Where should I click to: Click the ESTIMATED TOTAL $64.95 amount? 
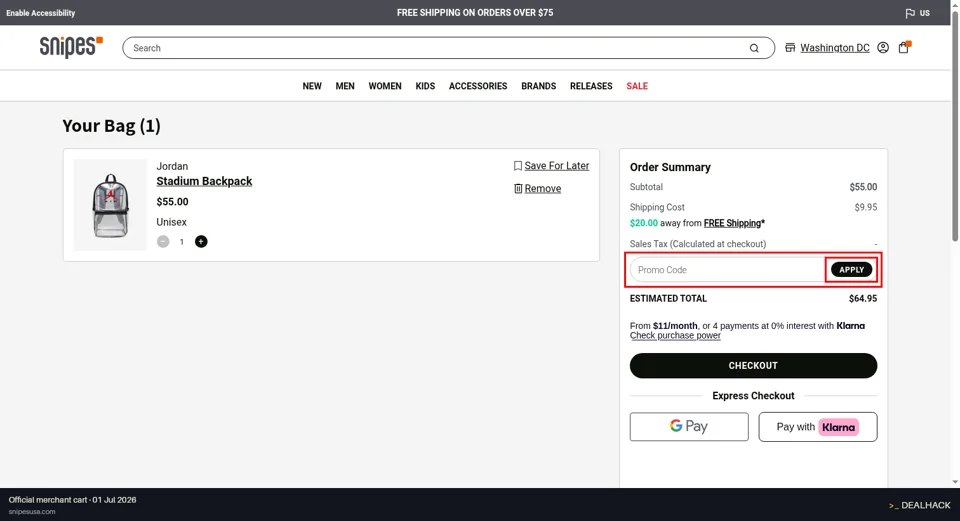pos(863,299)
